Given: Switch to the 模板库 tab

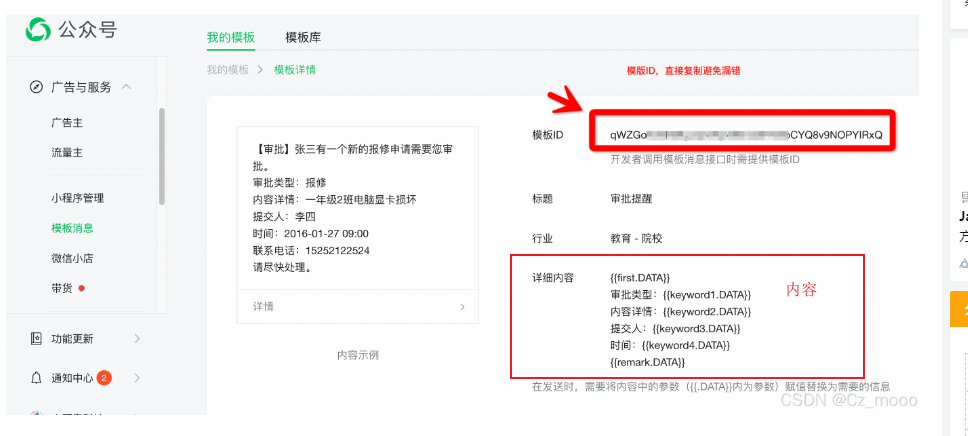Looking at the screenshot, I should pyautogui.click(x=303, y=37).
